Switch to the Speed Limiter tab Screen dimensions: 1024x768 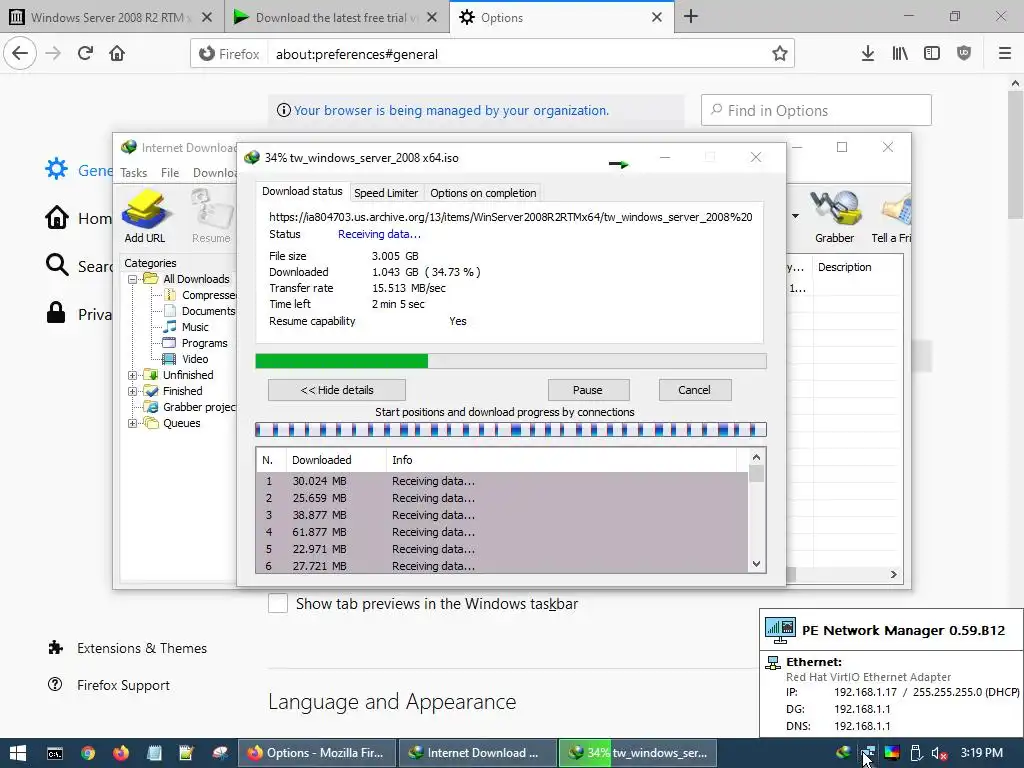click(x=385, y=193)
